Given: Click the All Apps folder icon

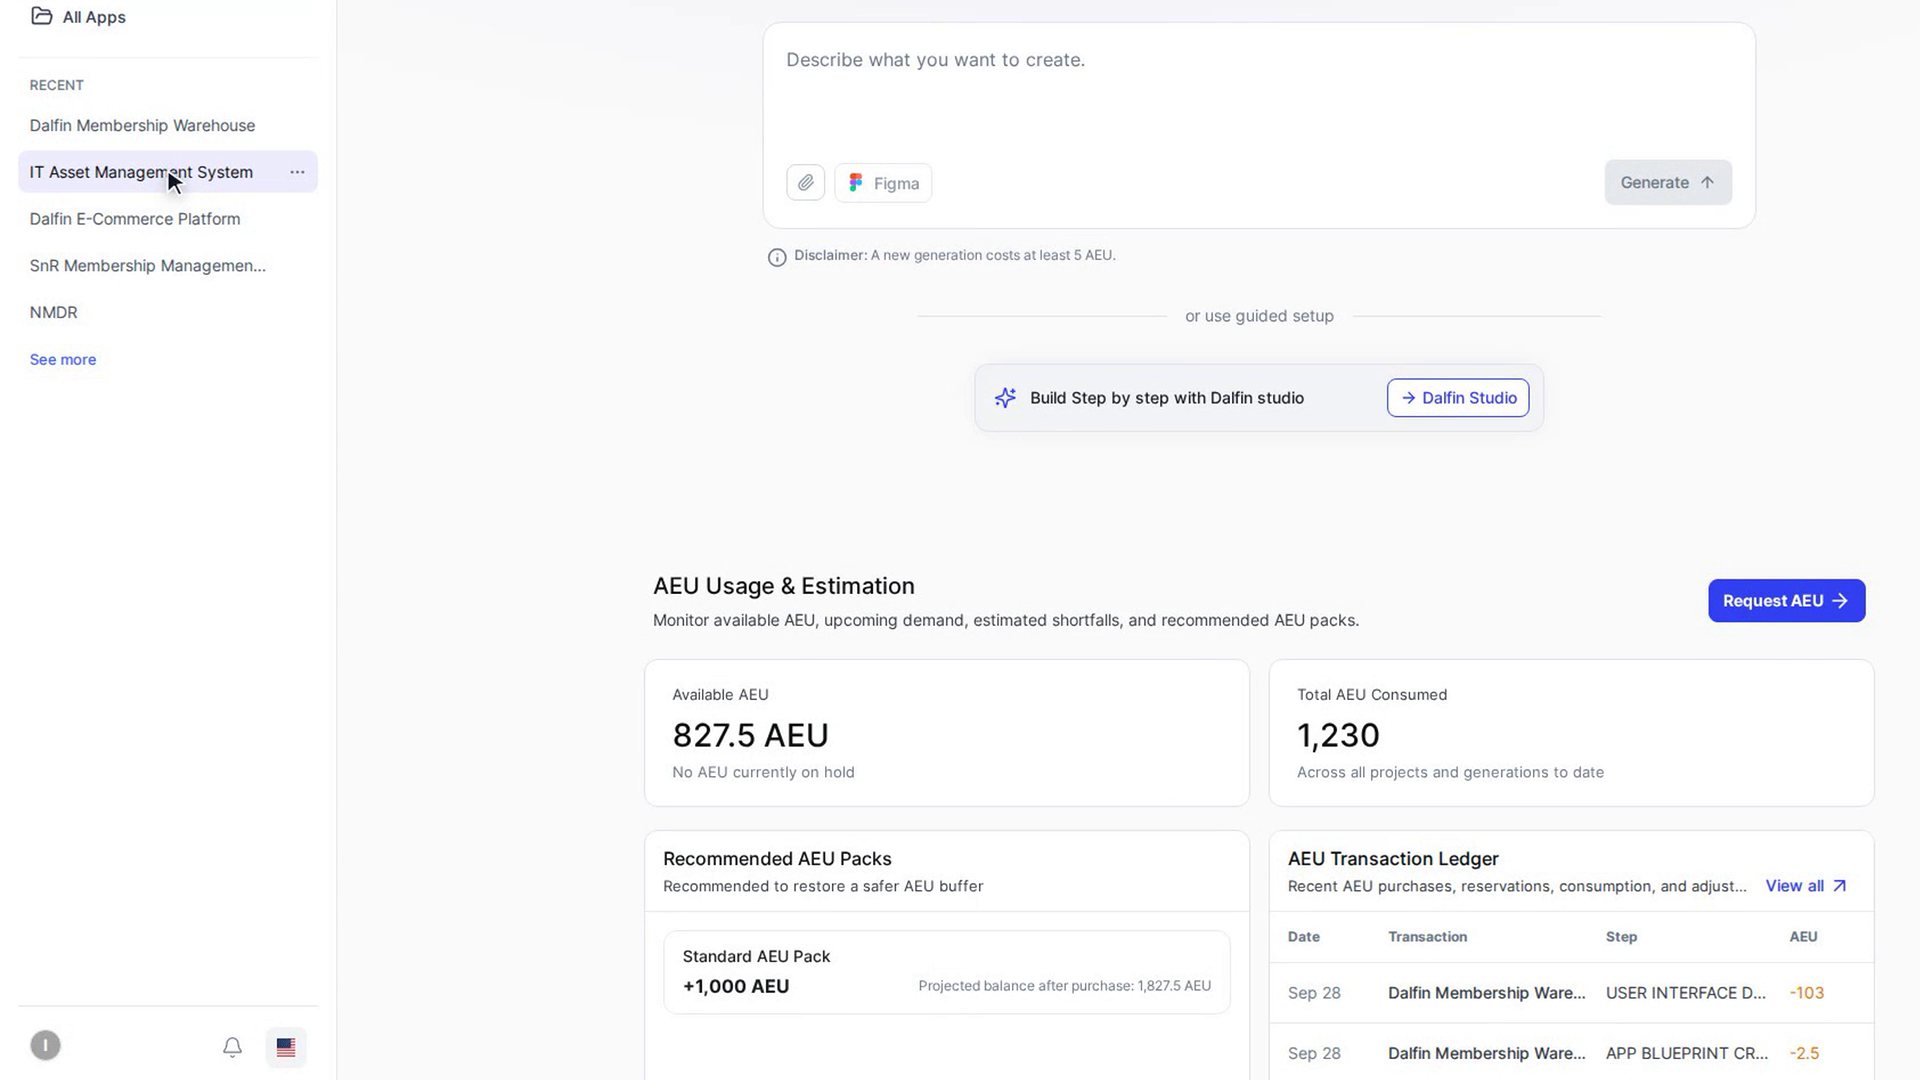Looking at the screenshot, I should 41,16.
